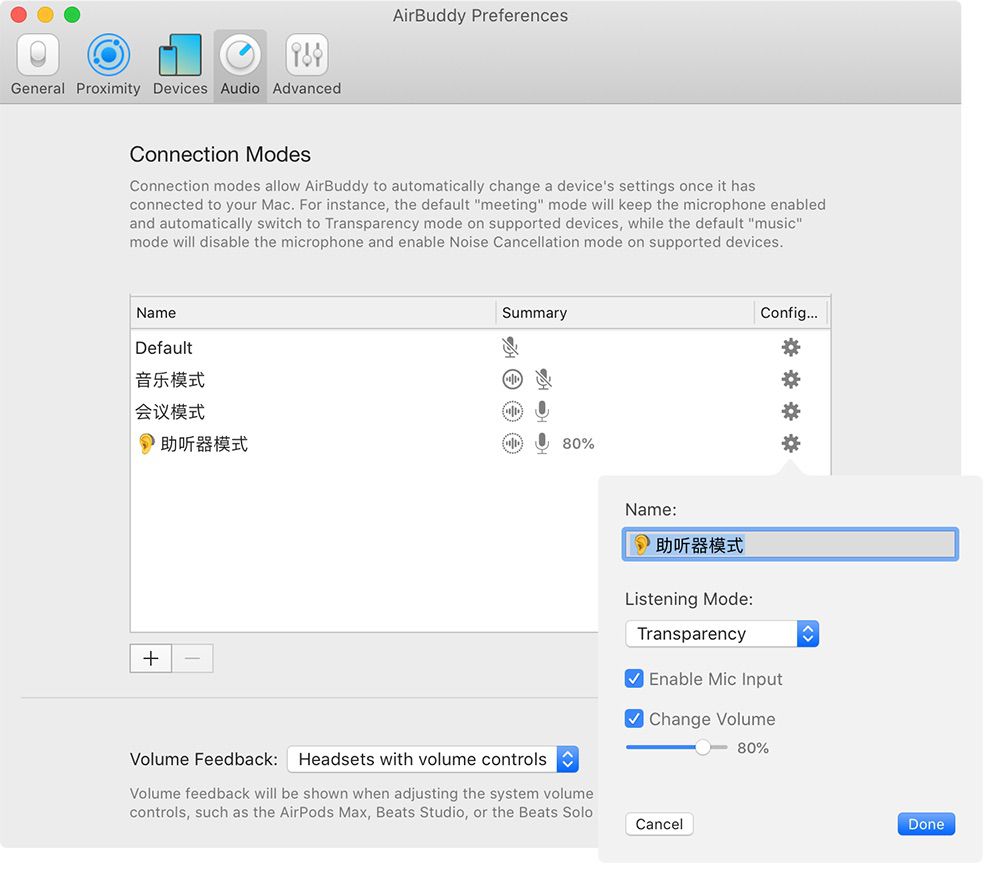The width and height of the screenshot is (1000, 880).
Task: Go to the Advanced tab
Action: click(307, 65)
